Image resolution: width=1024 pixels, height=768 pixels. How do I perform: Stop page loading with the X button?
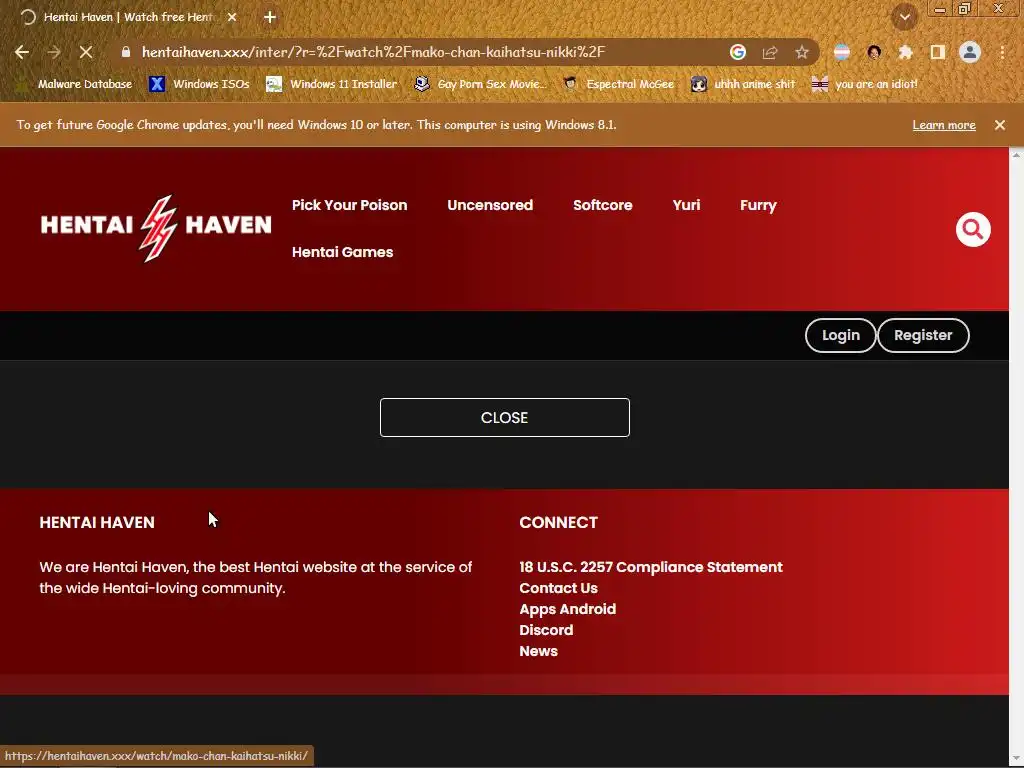click(86, 52)
